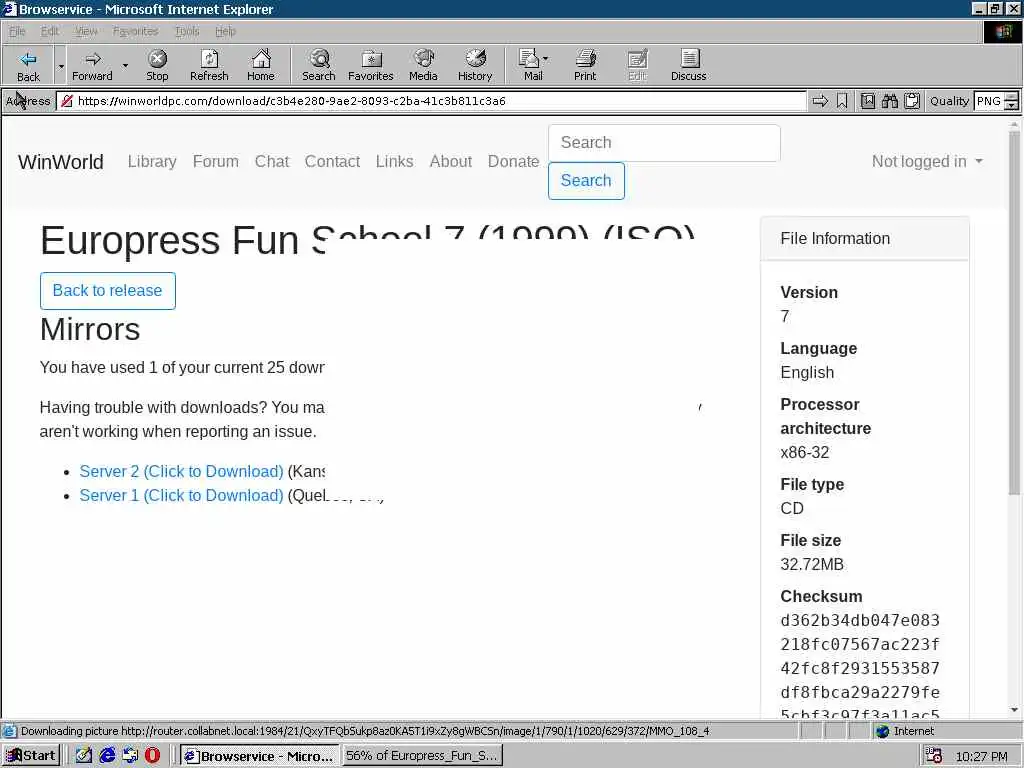This screenshot has width=1024, height=768.
Task: Click the Back to release button
Action: [x=108, y=291]
